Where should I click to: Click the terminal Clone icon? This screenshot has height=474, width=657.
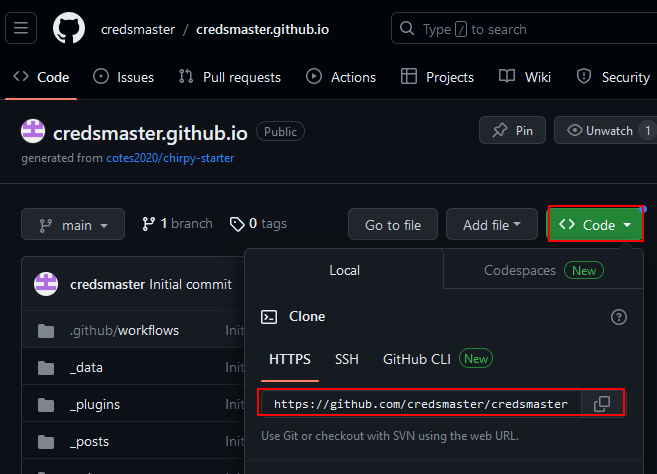[x=269, y=317]
